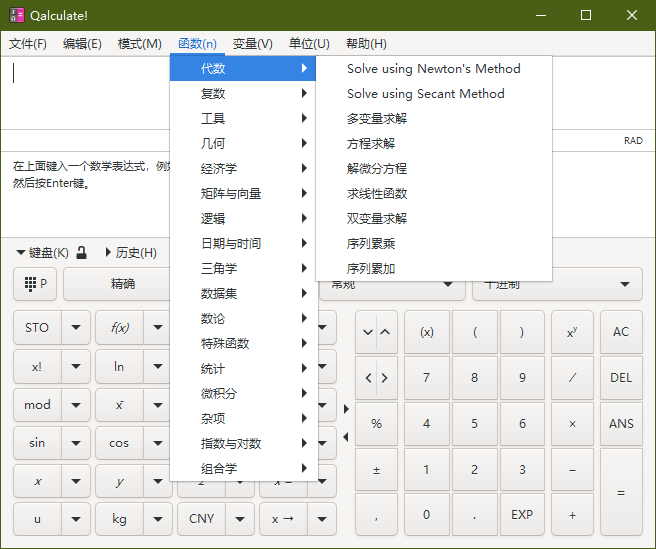The height and width of the screenshot is (549, 656).
Task: Open the programming keypad grid P button
Action: [x=35, y=284]
